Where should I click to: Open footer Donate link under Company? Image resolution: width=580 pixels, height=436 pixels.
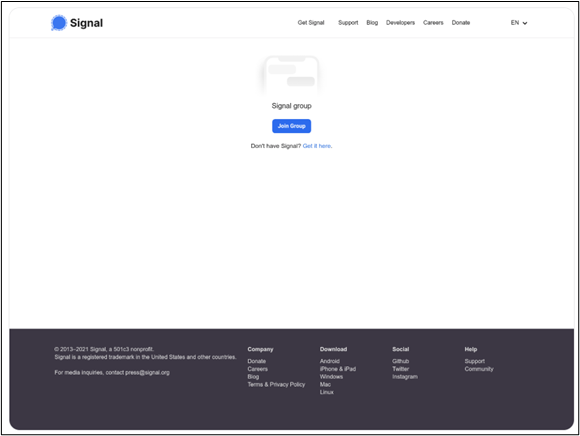(x=256, y=361)
